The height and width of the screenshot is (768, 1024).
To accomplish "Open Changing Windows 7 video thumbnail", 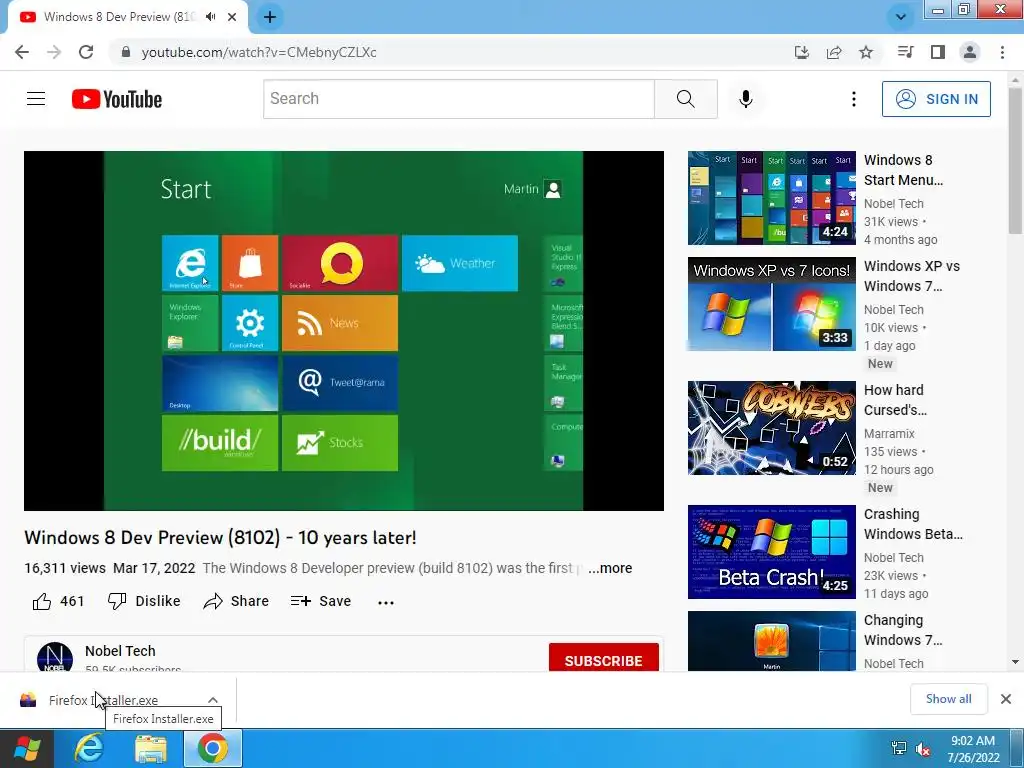I will 771,641.
